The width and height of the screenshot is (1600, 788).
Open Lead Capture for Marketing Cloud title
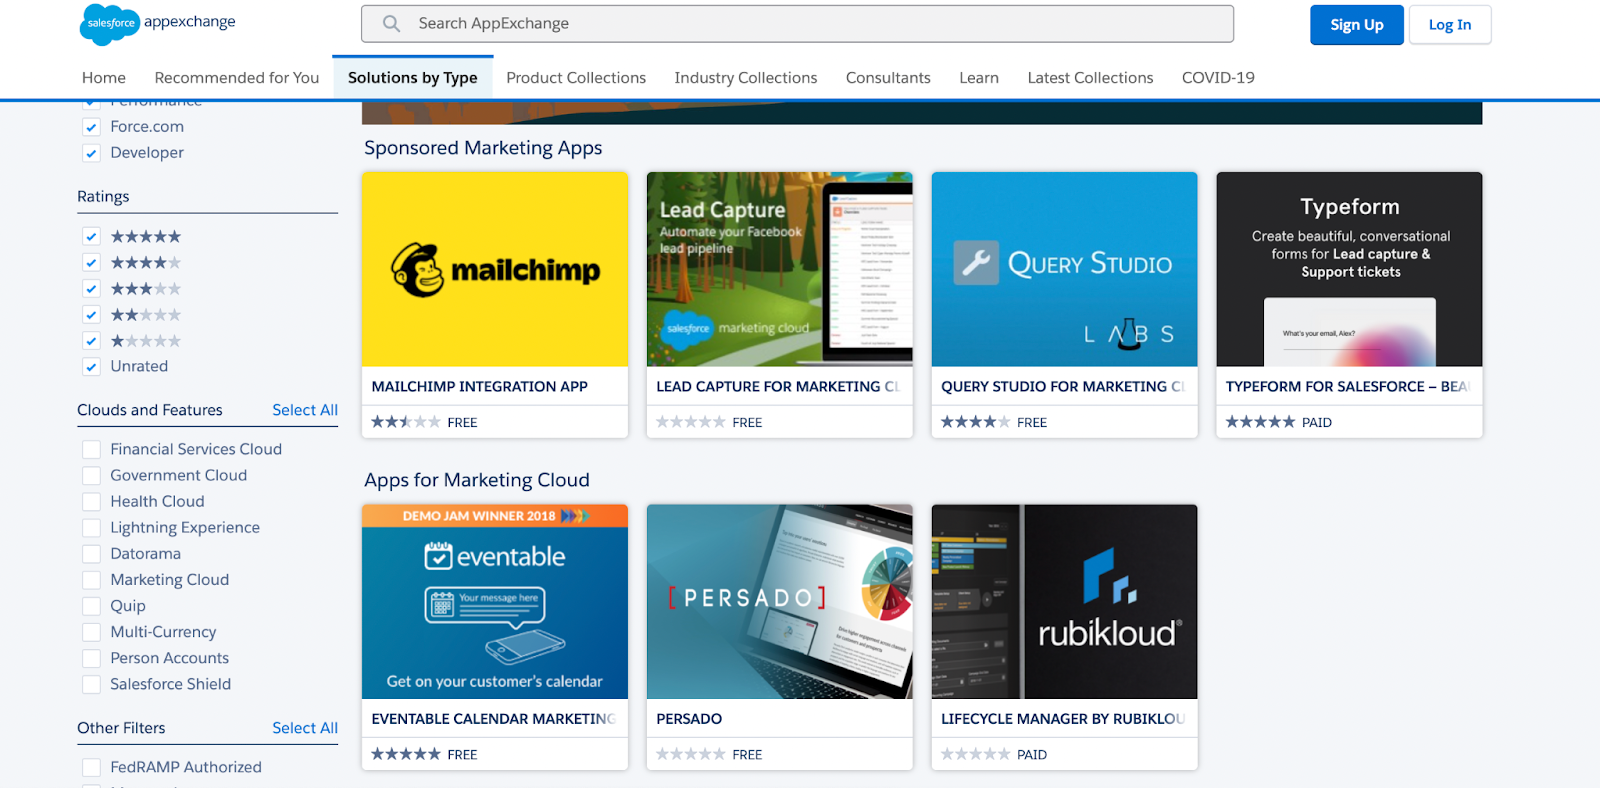(778, 387)
